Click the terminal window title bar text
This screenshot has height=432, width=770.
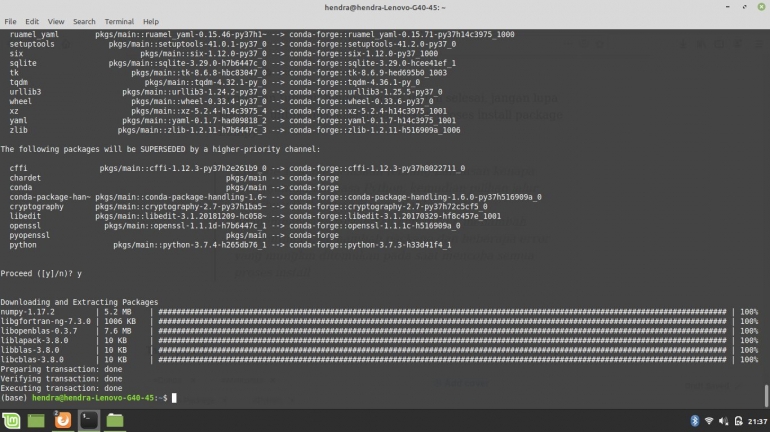[385, 7]
